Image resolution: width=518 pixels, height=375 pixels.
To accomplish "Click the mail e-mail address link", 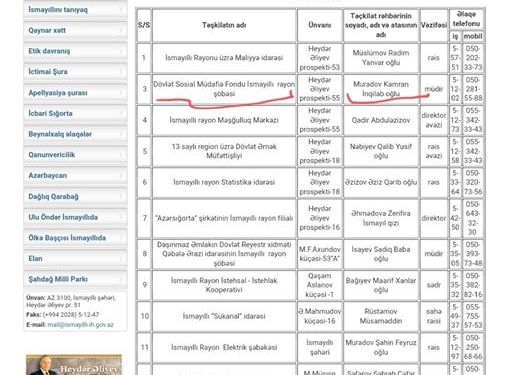I will [80, 324].
